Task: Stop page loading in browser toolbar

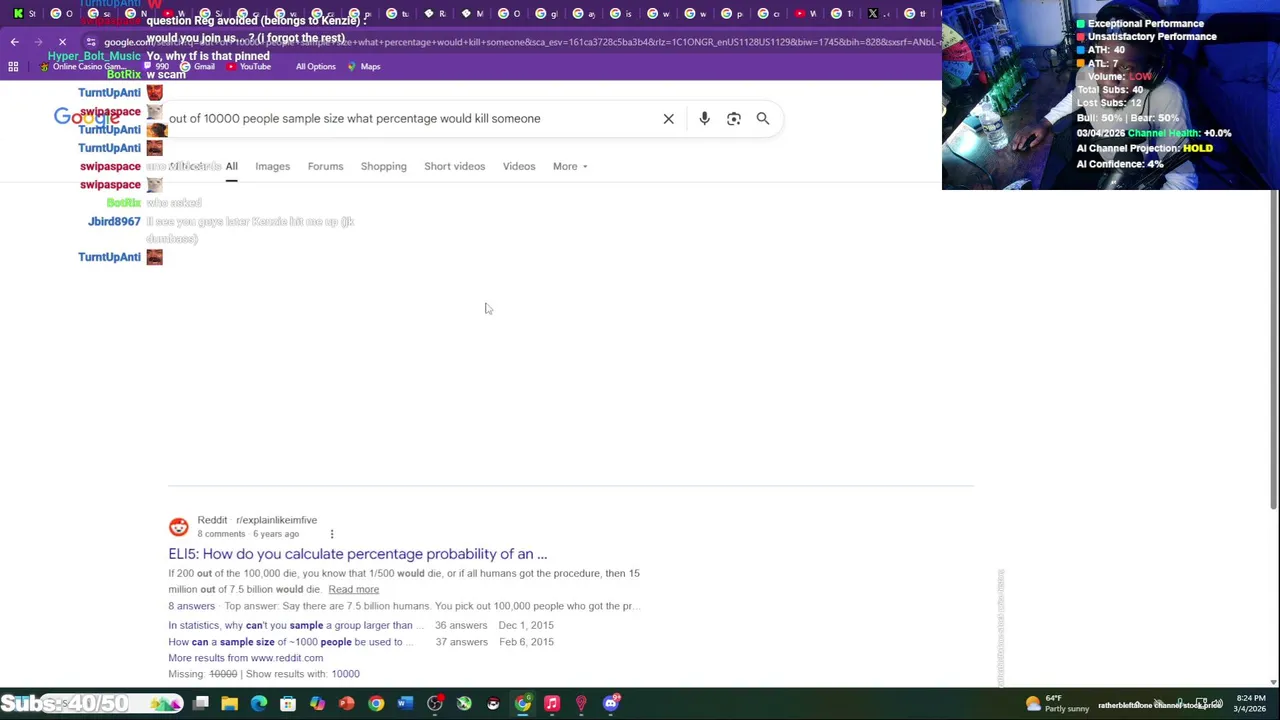Action: (62, 42)
